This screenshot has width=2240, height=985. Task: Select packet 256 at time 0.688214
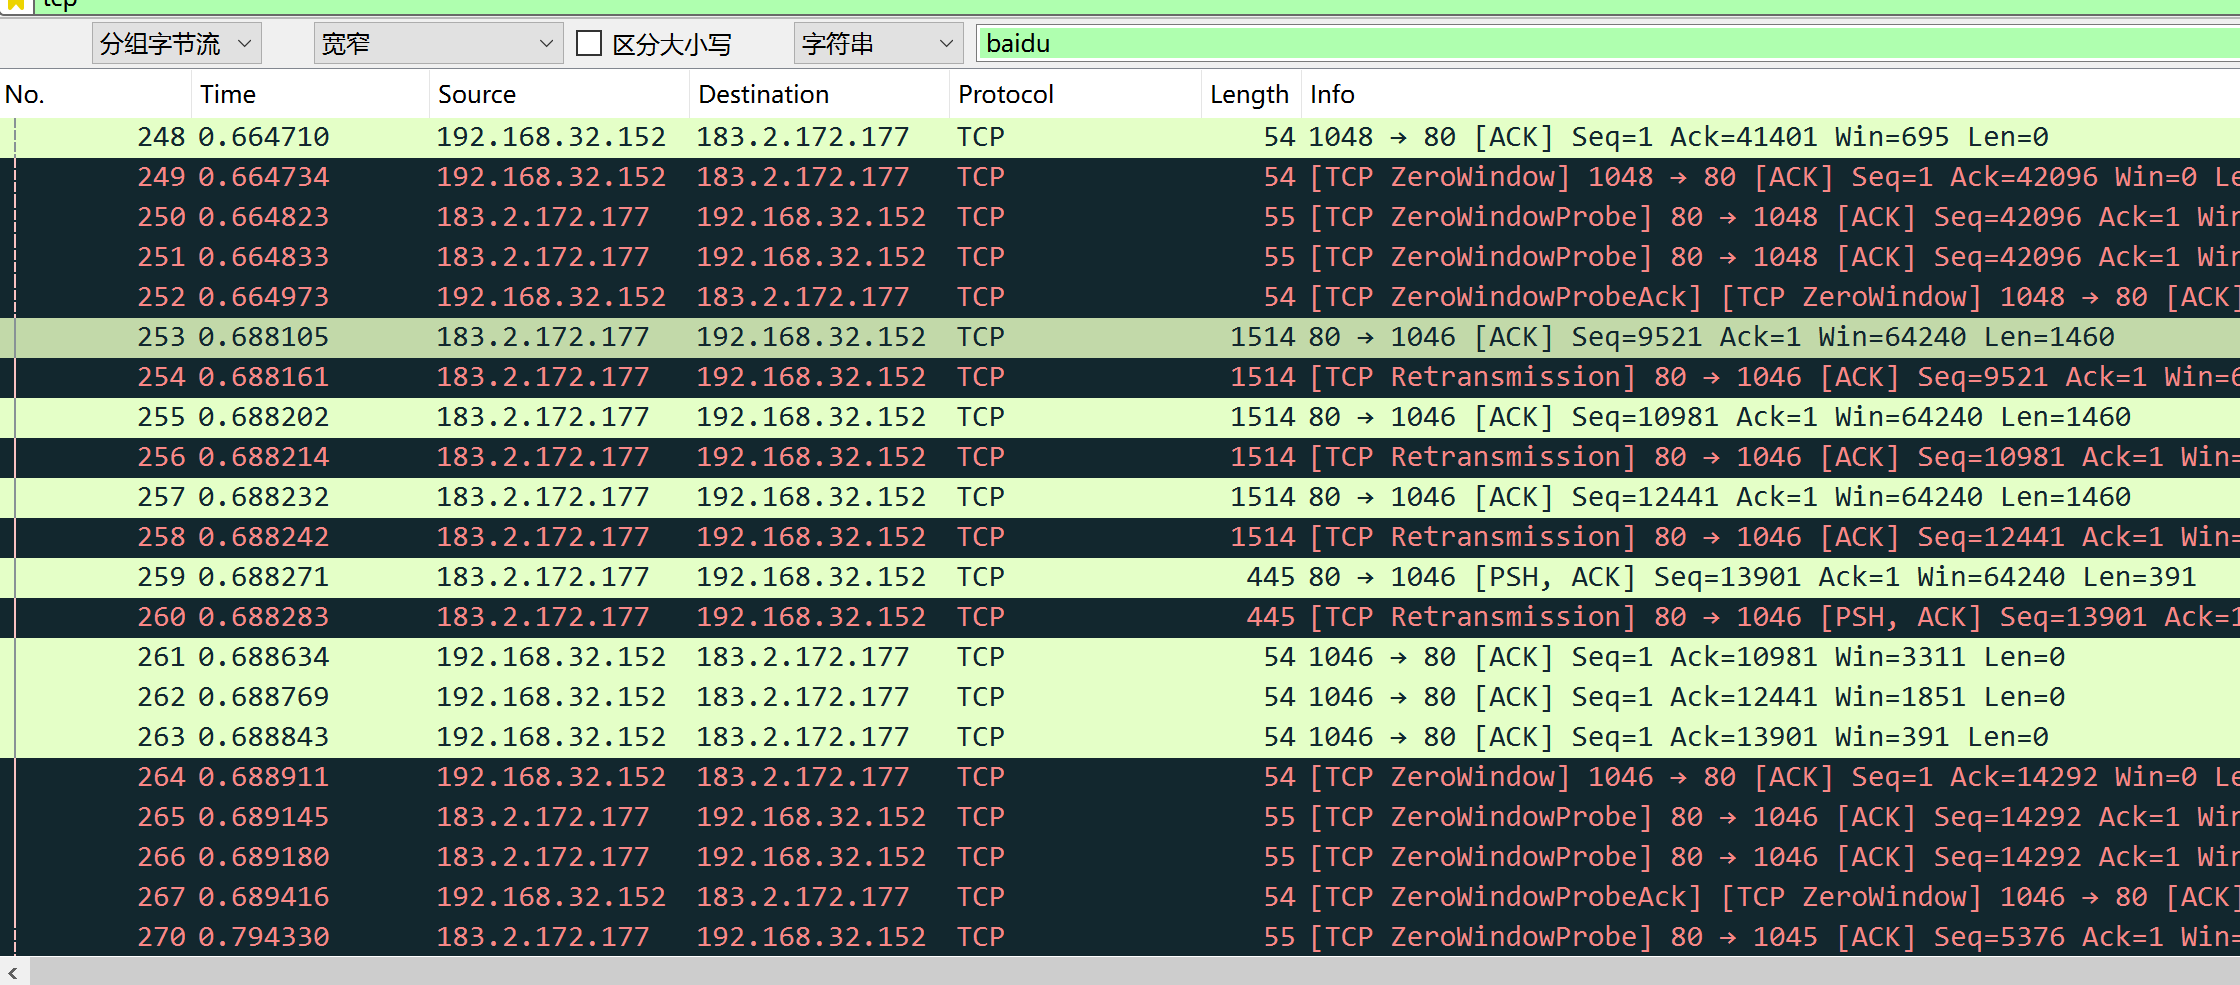tap(1120, 457)
